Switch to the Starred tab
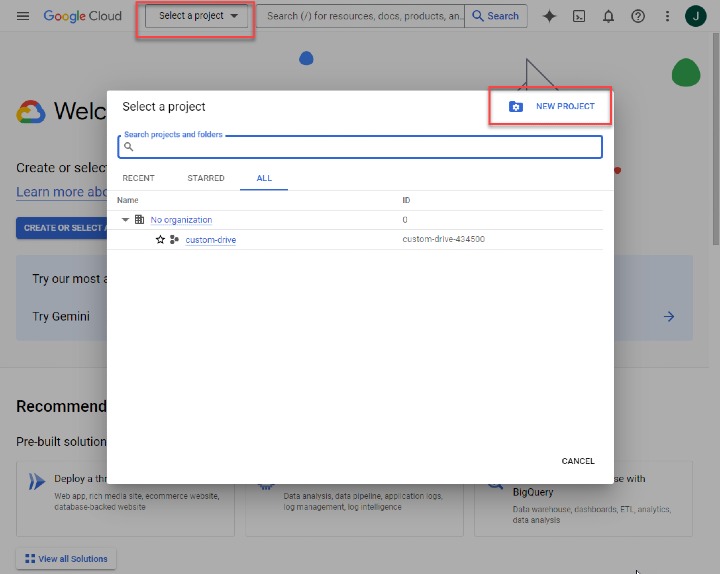 point(206,178)
